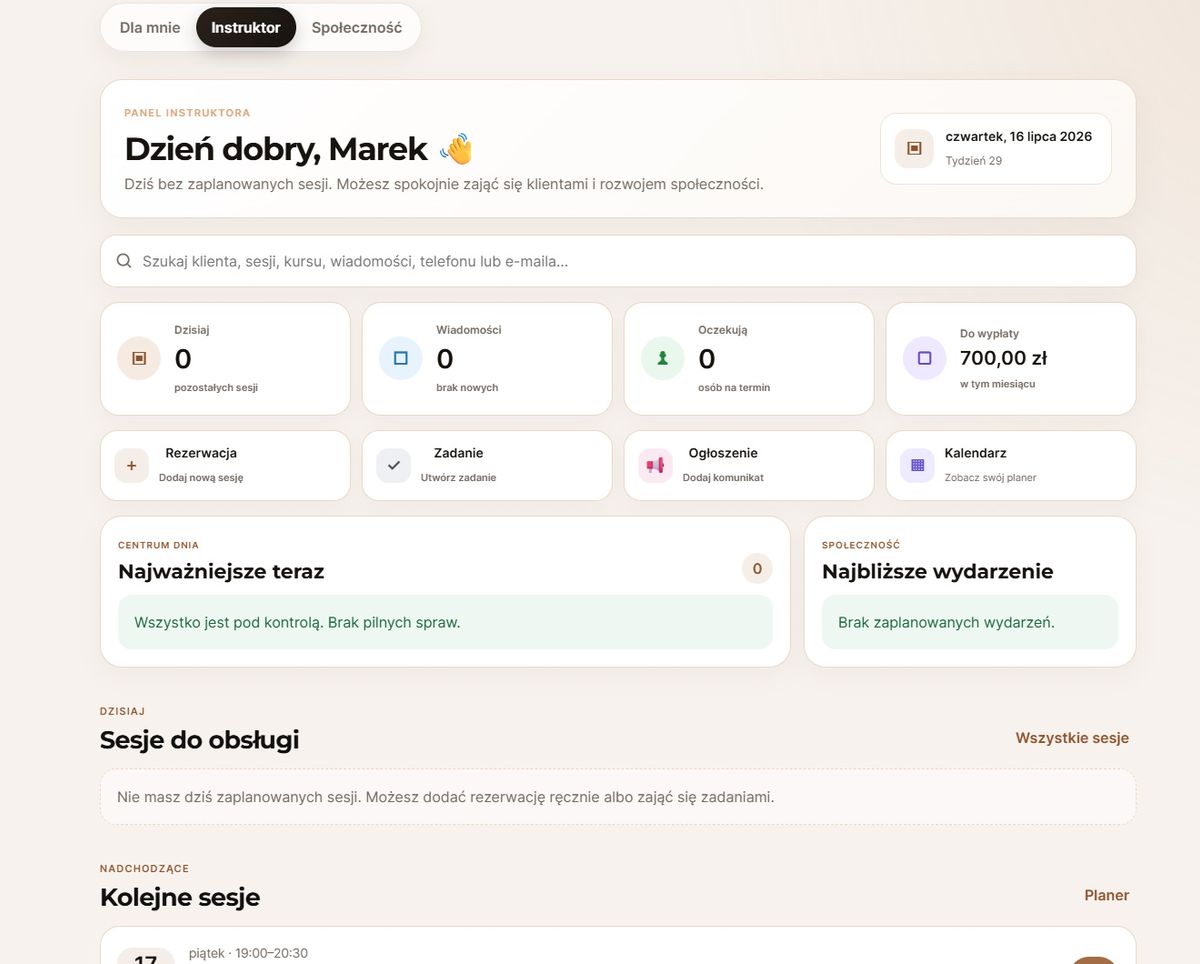
Task: Click the Do wypłaty purple icon
Action: (925, 358)
